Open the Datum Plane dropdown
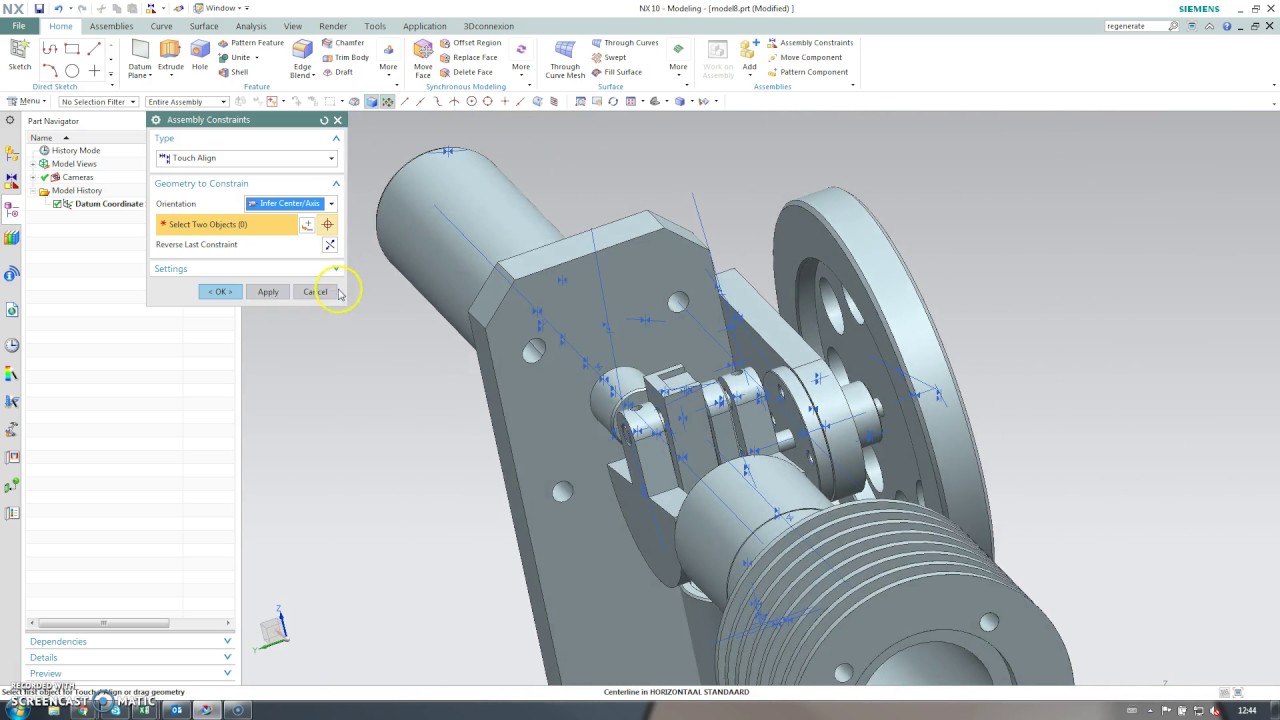 [140, 71]
